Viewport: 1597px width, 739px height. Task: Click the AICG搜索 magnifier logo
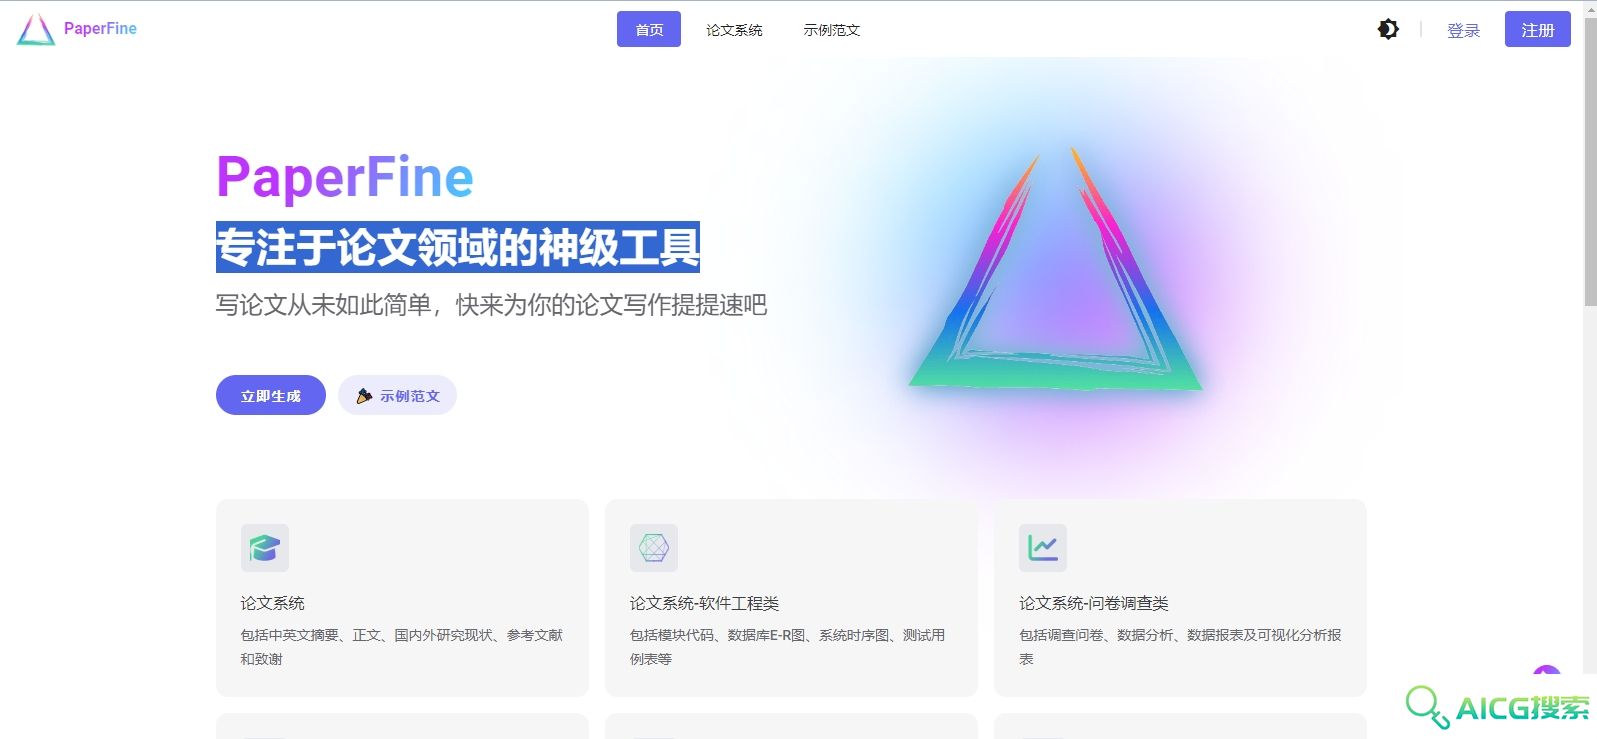[x=1497, y=707]
